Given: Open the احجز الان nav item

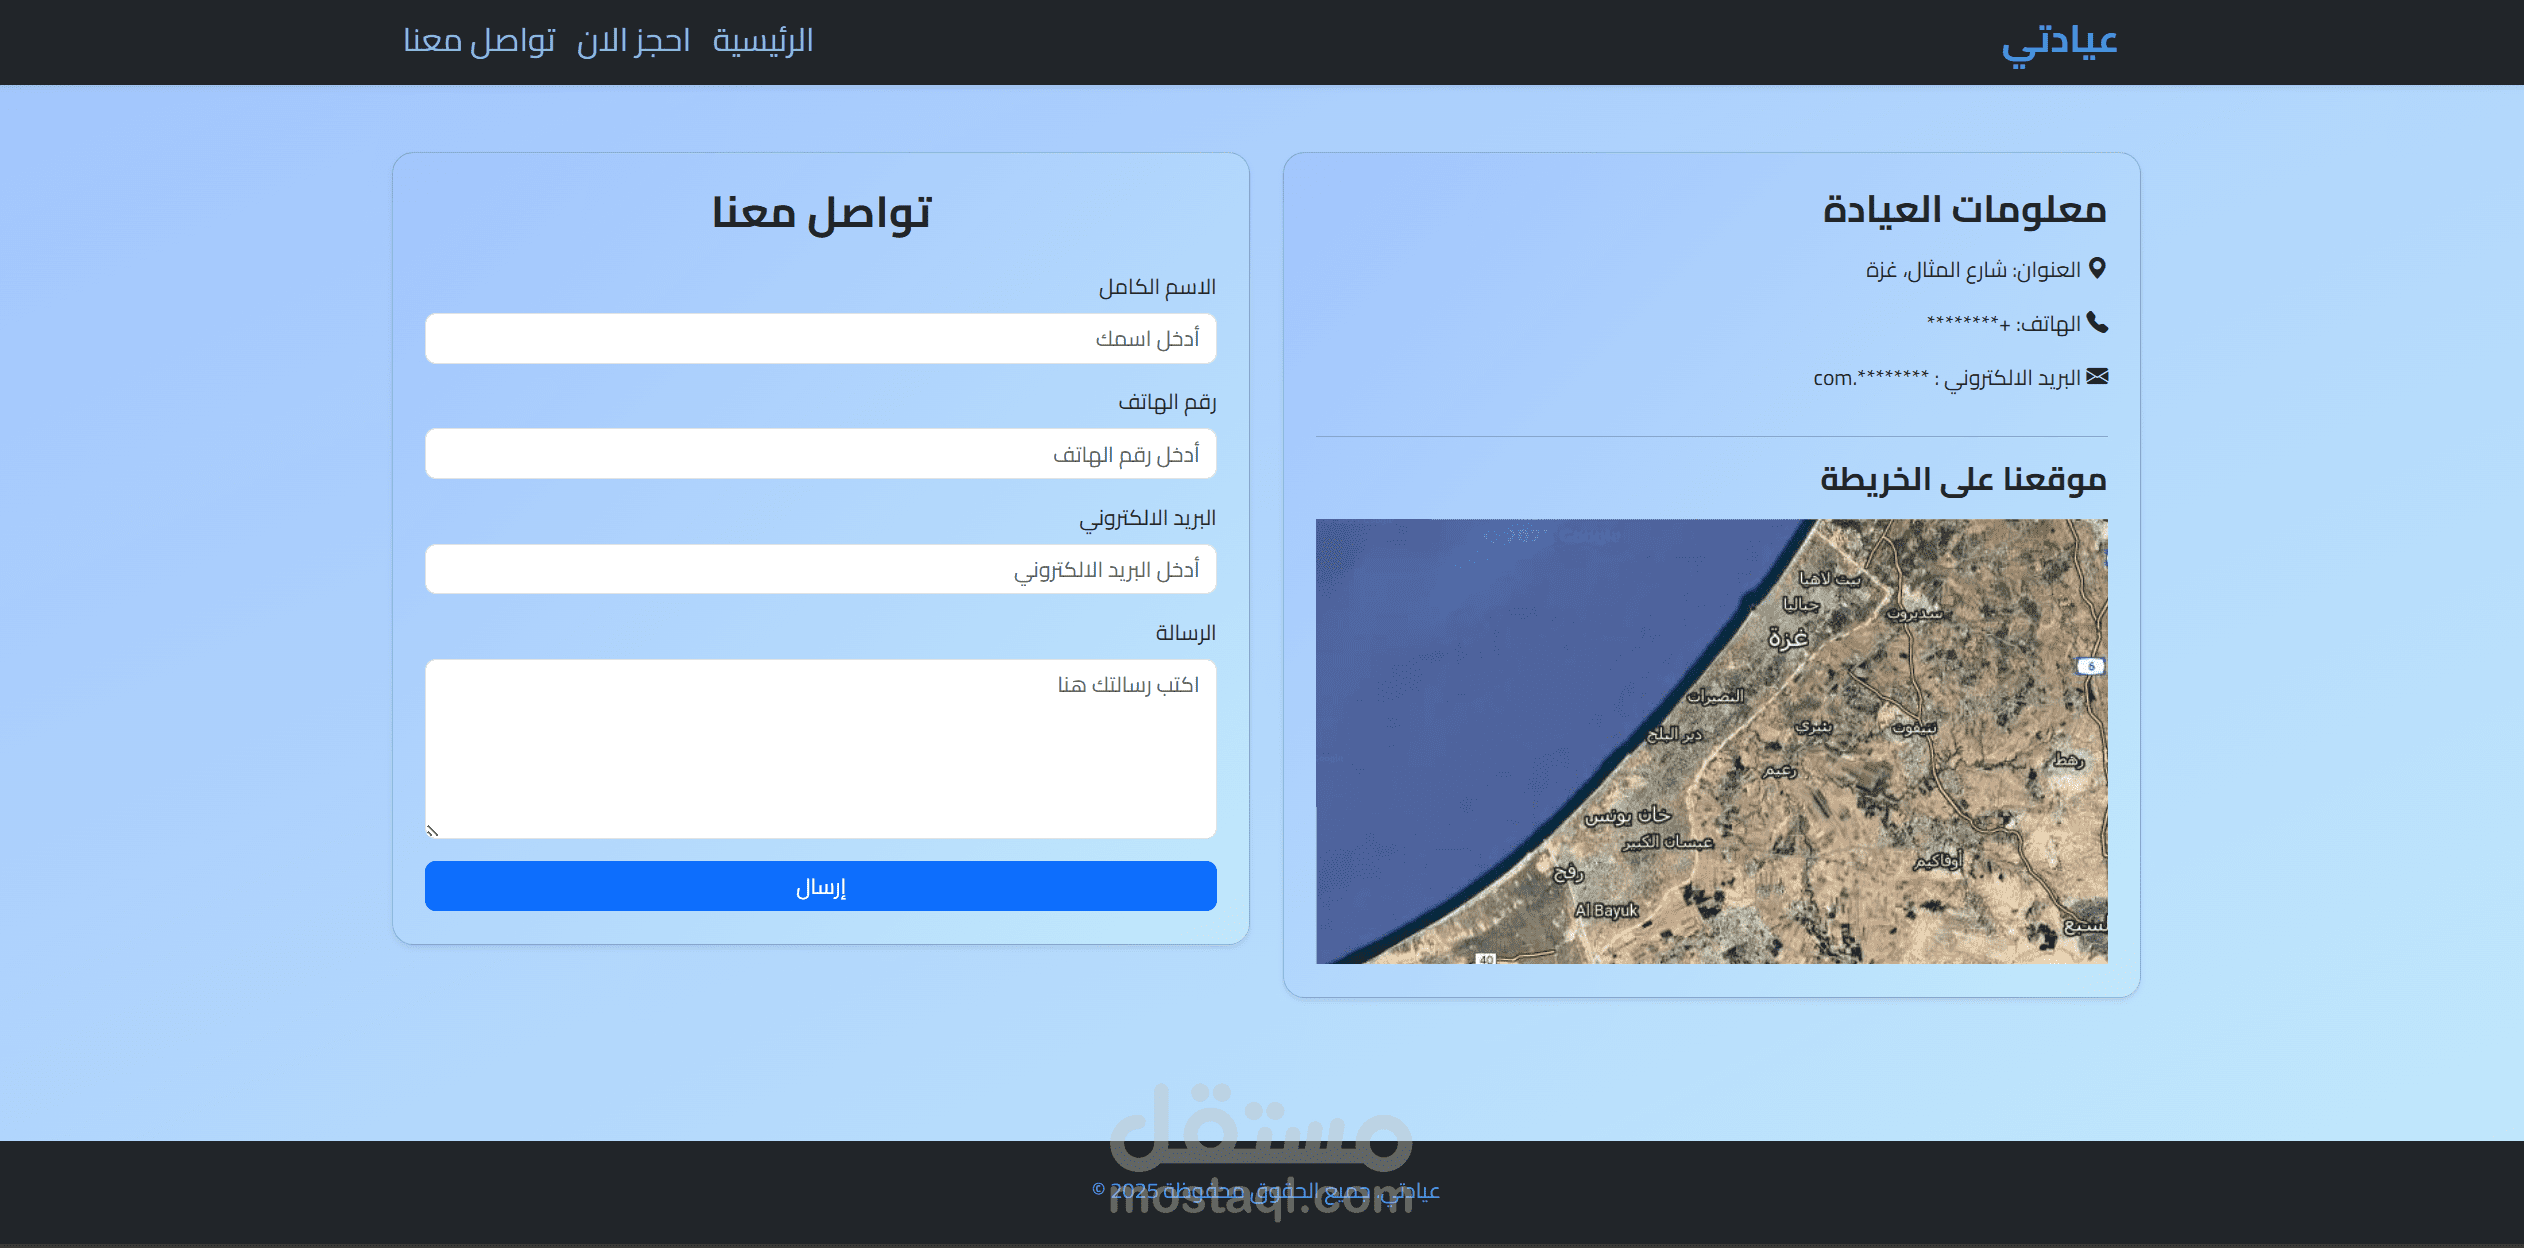Looking at the screenshot, I should (x=633, y=41).
